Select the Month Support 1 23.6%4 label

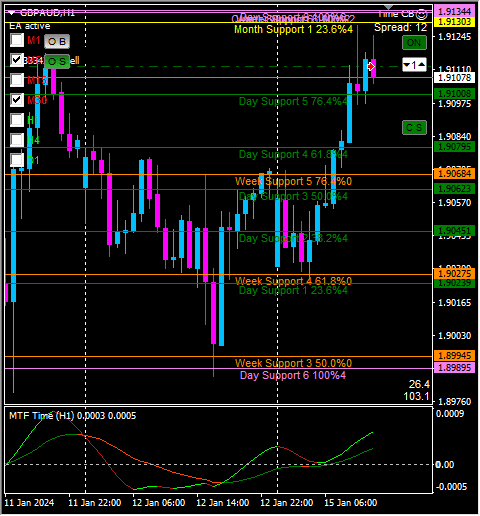click(293, 29)
